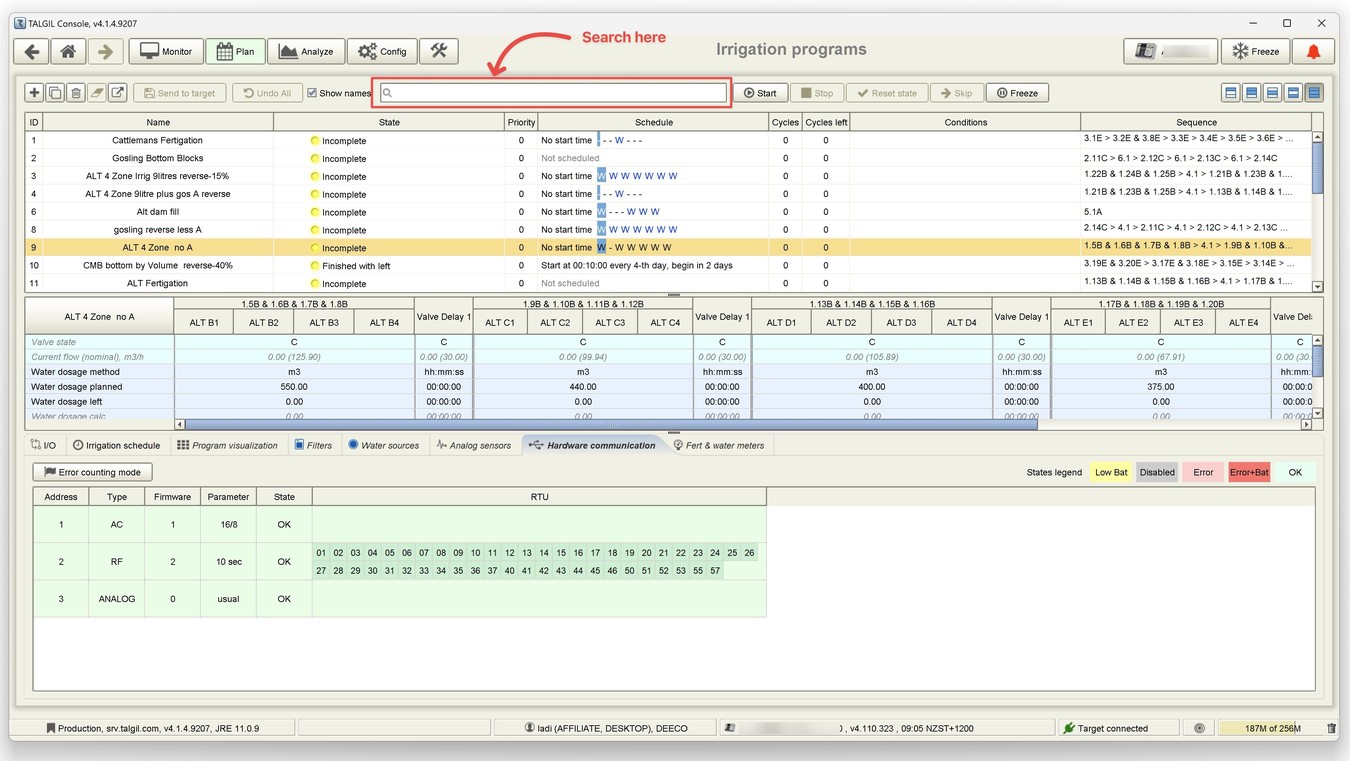Switch to the Filters tab

coord(313,445)
